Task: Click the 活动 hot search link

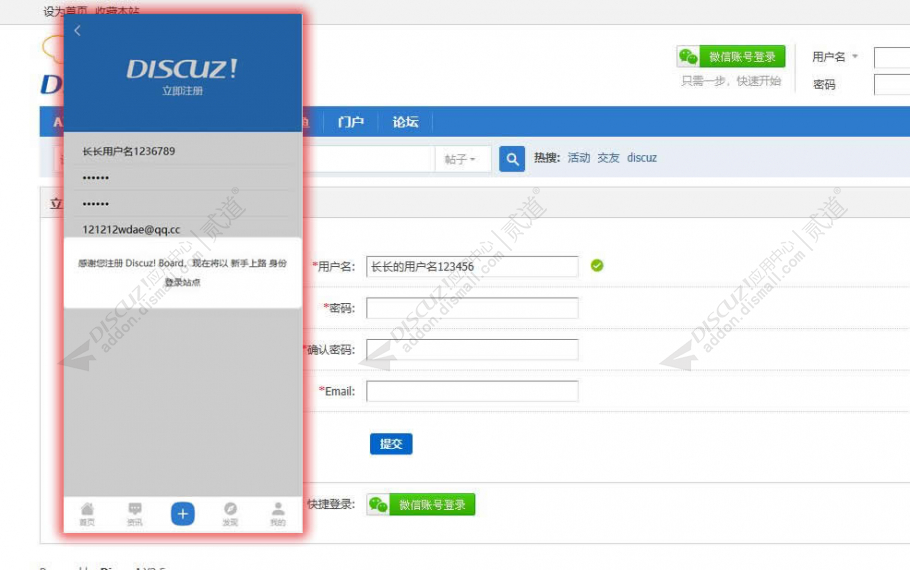Action: 579,158
